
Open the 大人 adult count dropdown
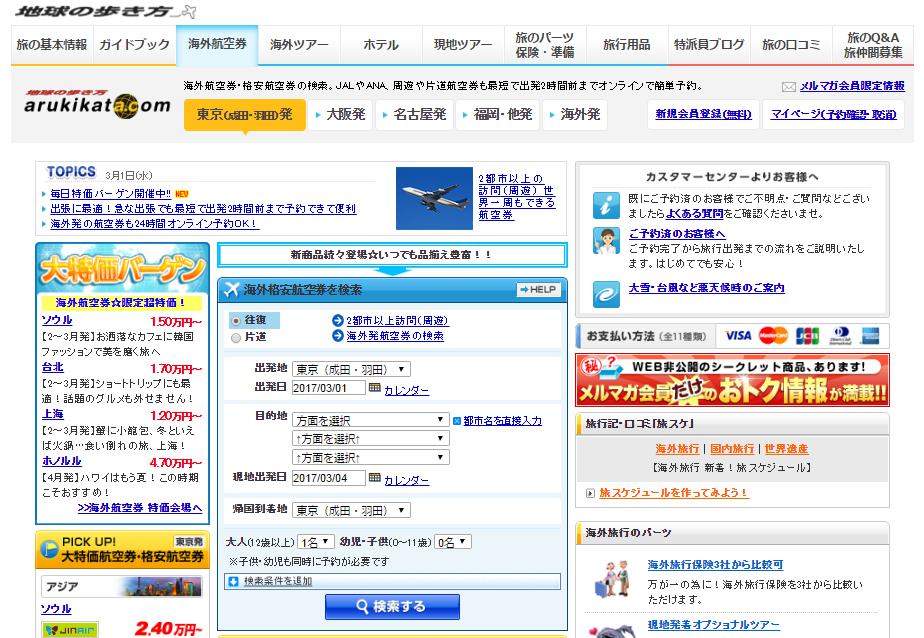coord(316,542)
